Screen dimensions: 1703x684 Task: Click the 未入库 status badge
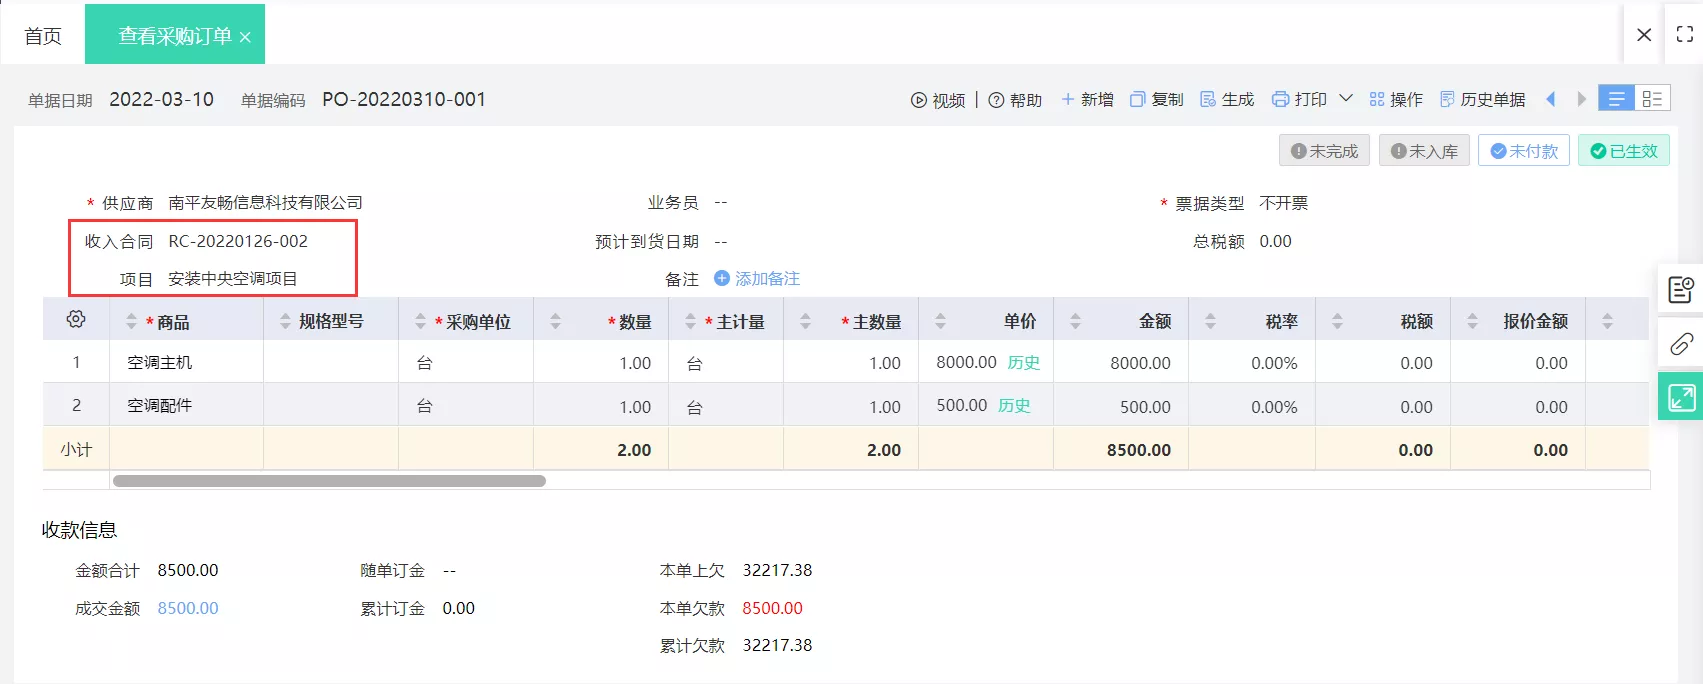point(1424,151)
